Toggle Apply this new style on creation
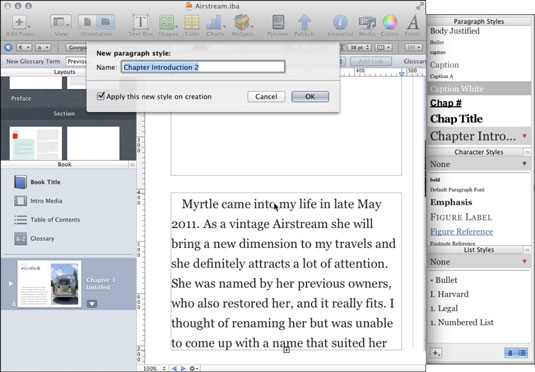 click(x=101, y=96)
